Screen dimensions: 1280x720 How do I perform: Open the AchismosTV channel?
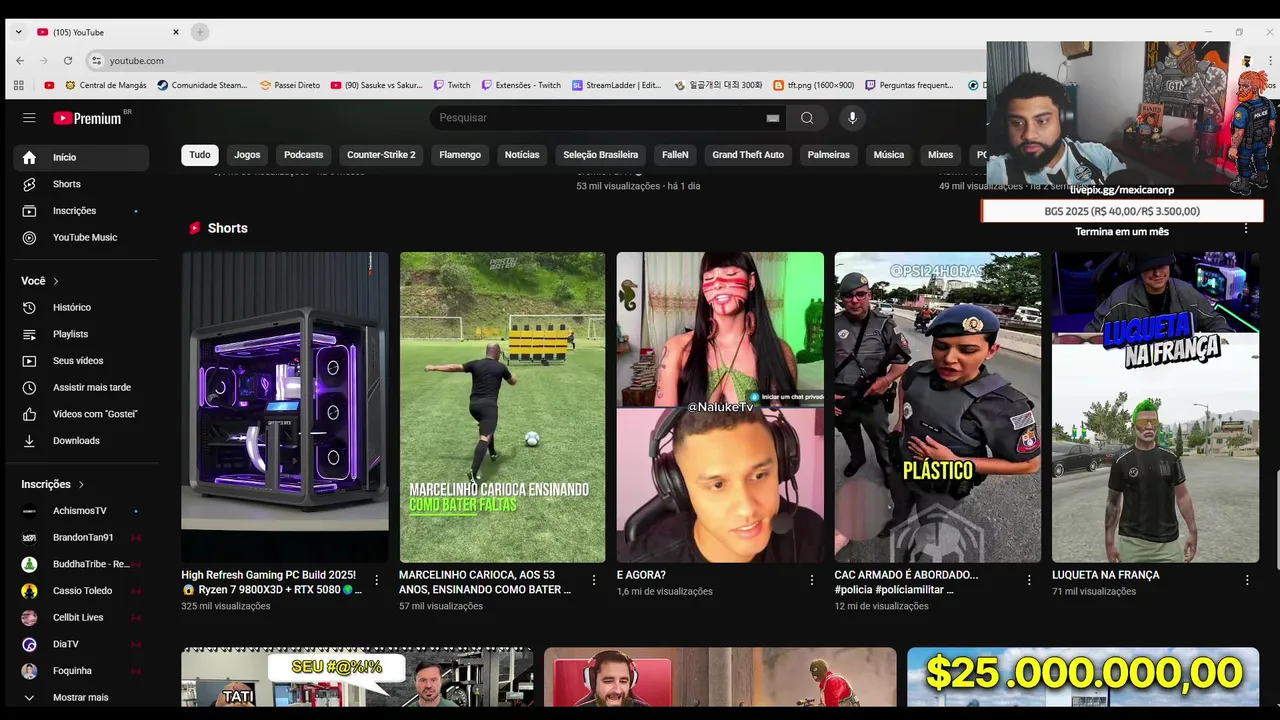81,511
